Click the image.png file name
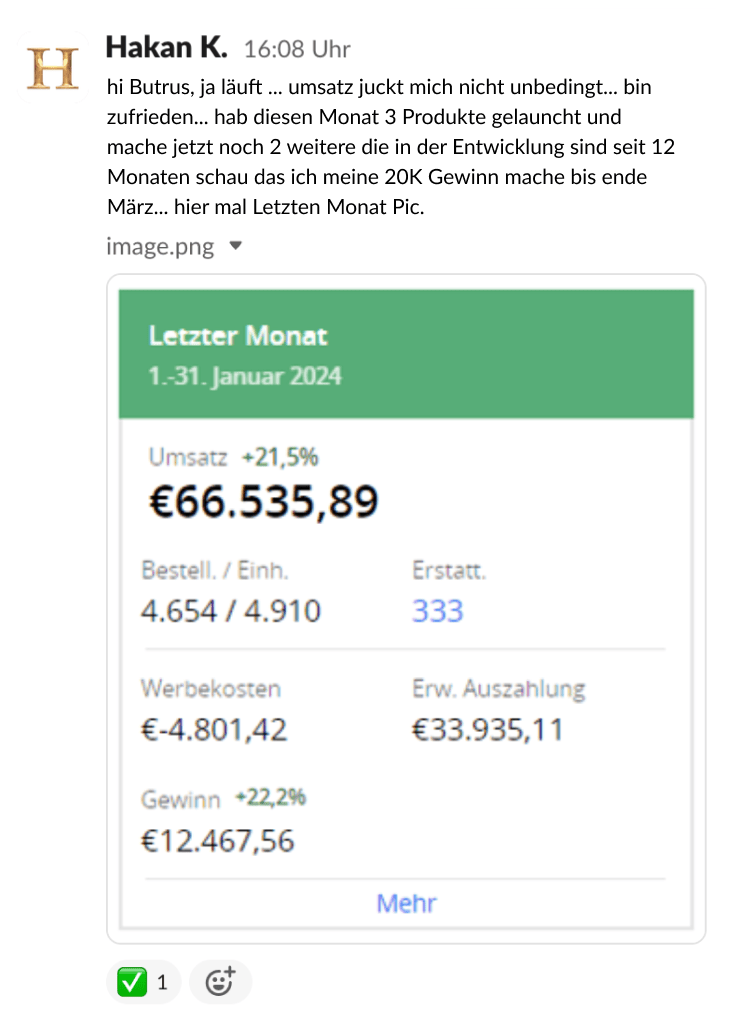The image size is (744, 1021). tap(160, 246)
